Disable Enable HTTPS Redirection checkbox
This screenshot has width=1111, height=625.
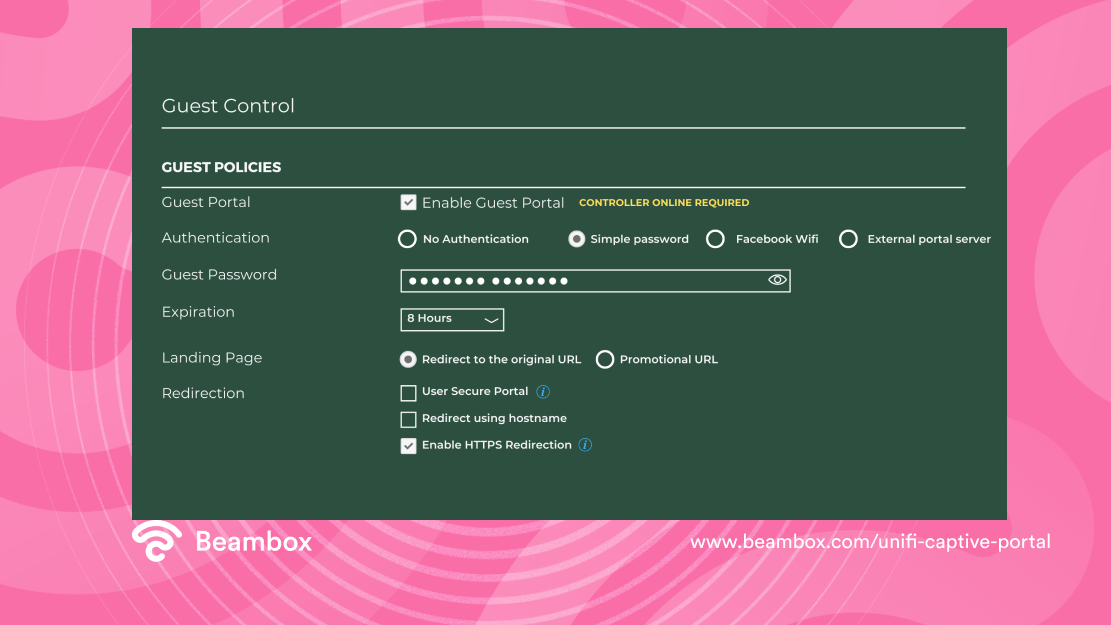pos(408,446)
